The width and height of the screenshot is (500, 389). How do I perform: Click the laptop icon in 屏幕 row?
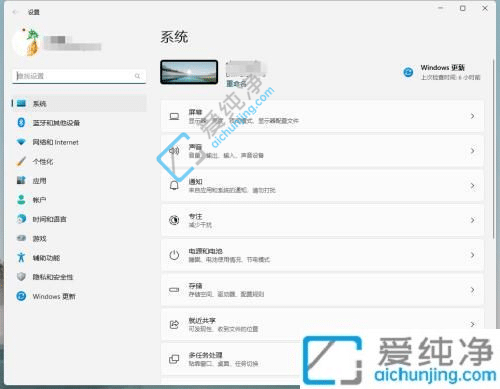click(174, 116)
